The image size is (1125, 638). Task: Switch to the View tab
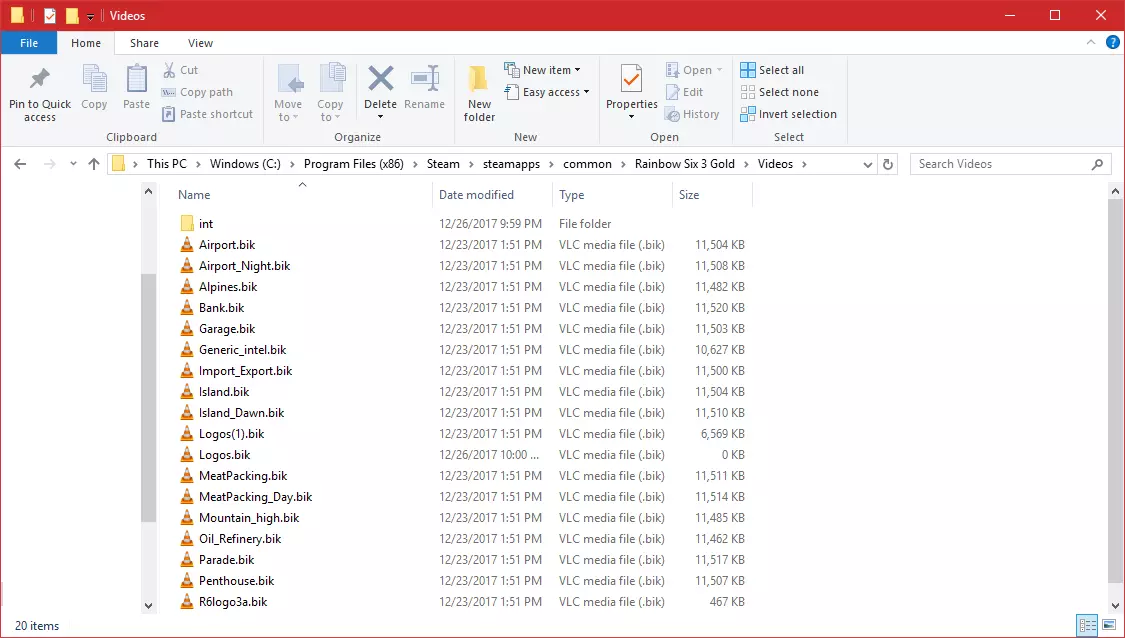[x=200, y=43]
